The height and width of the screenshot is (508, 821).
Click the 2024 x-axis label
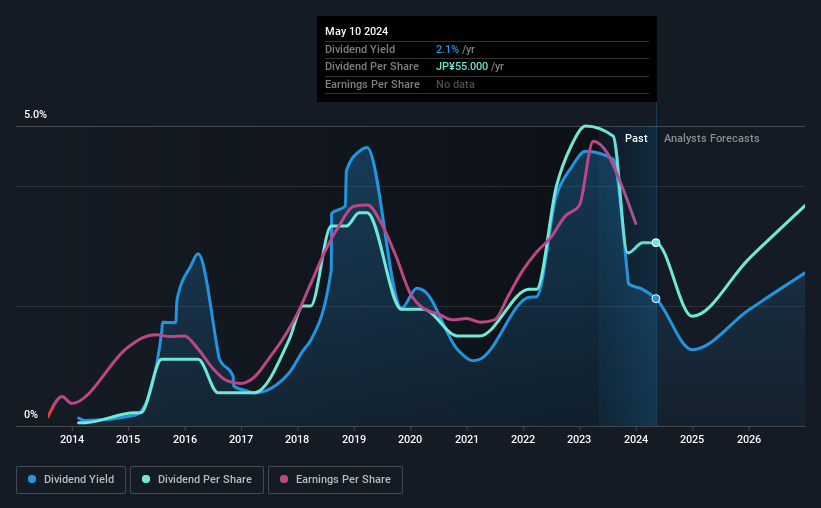[x=636, y=439]
